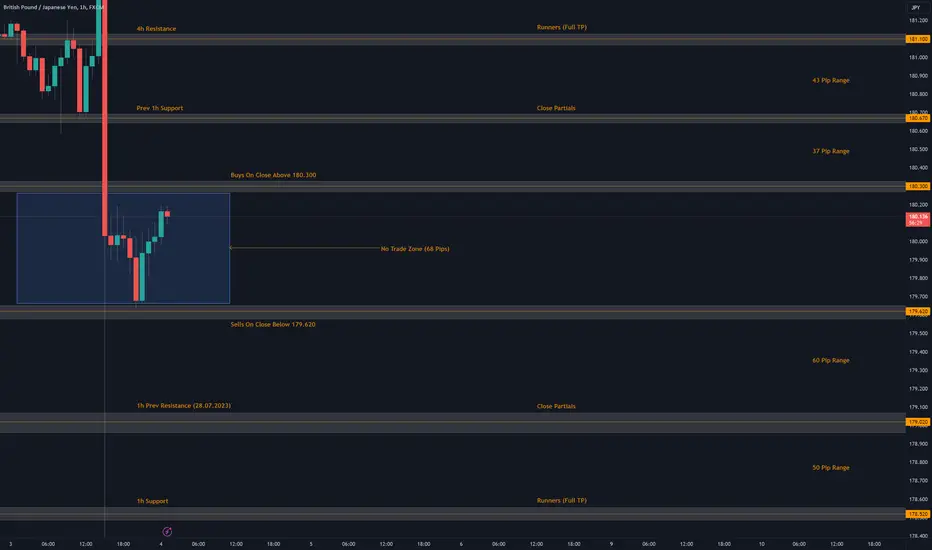Click the 181.100 price label on the axis
932x550 pixels.
point(918,39)
